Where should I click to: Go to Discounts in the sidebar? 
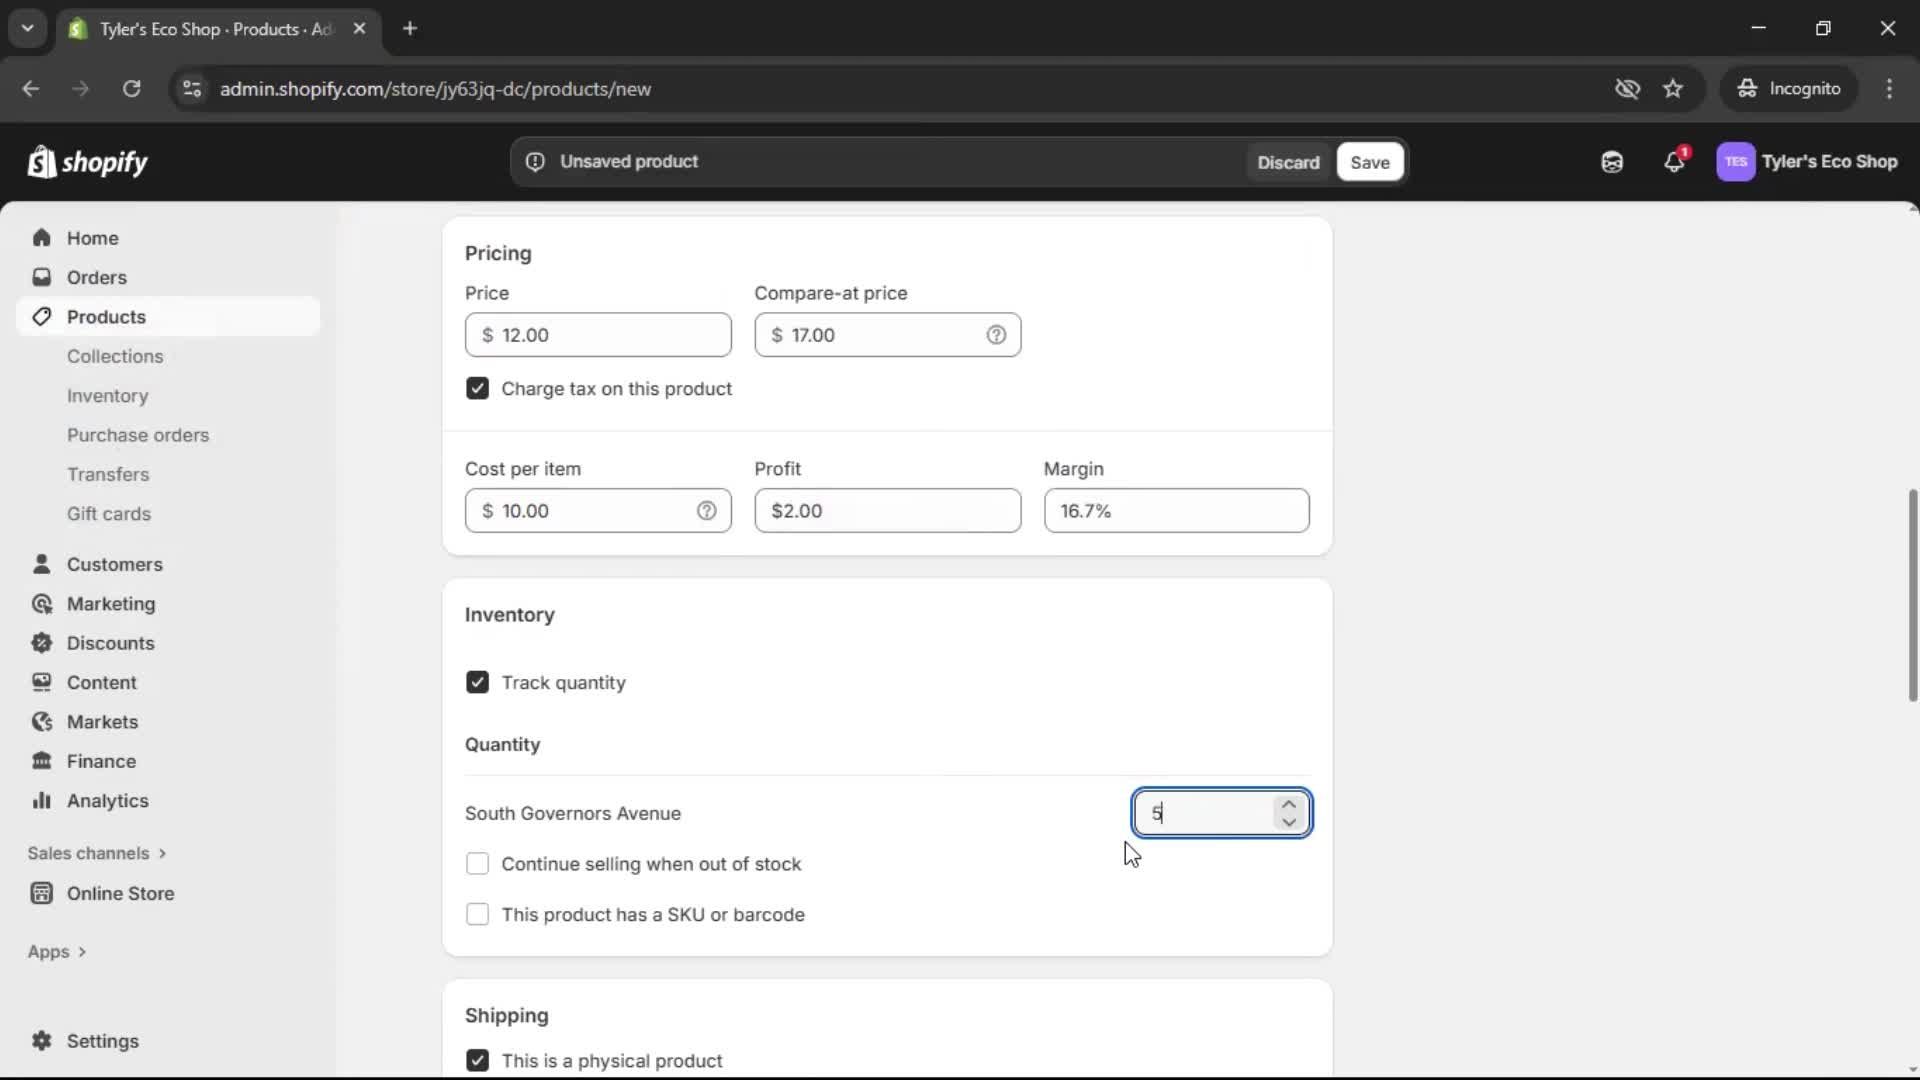coord(111,643)
